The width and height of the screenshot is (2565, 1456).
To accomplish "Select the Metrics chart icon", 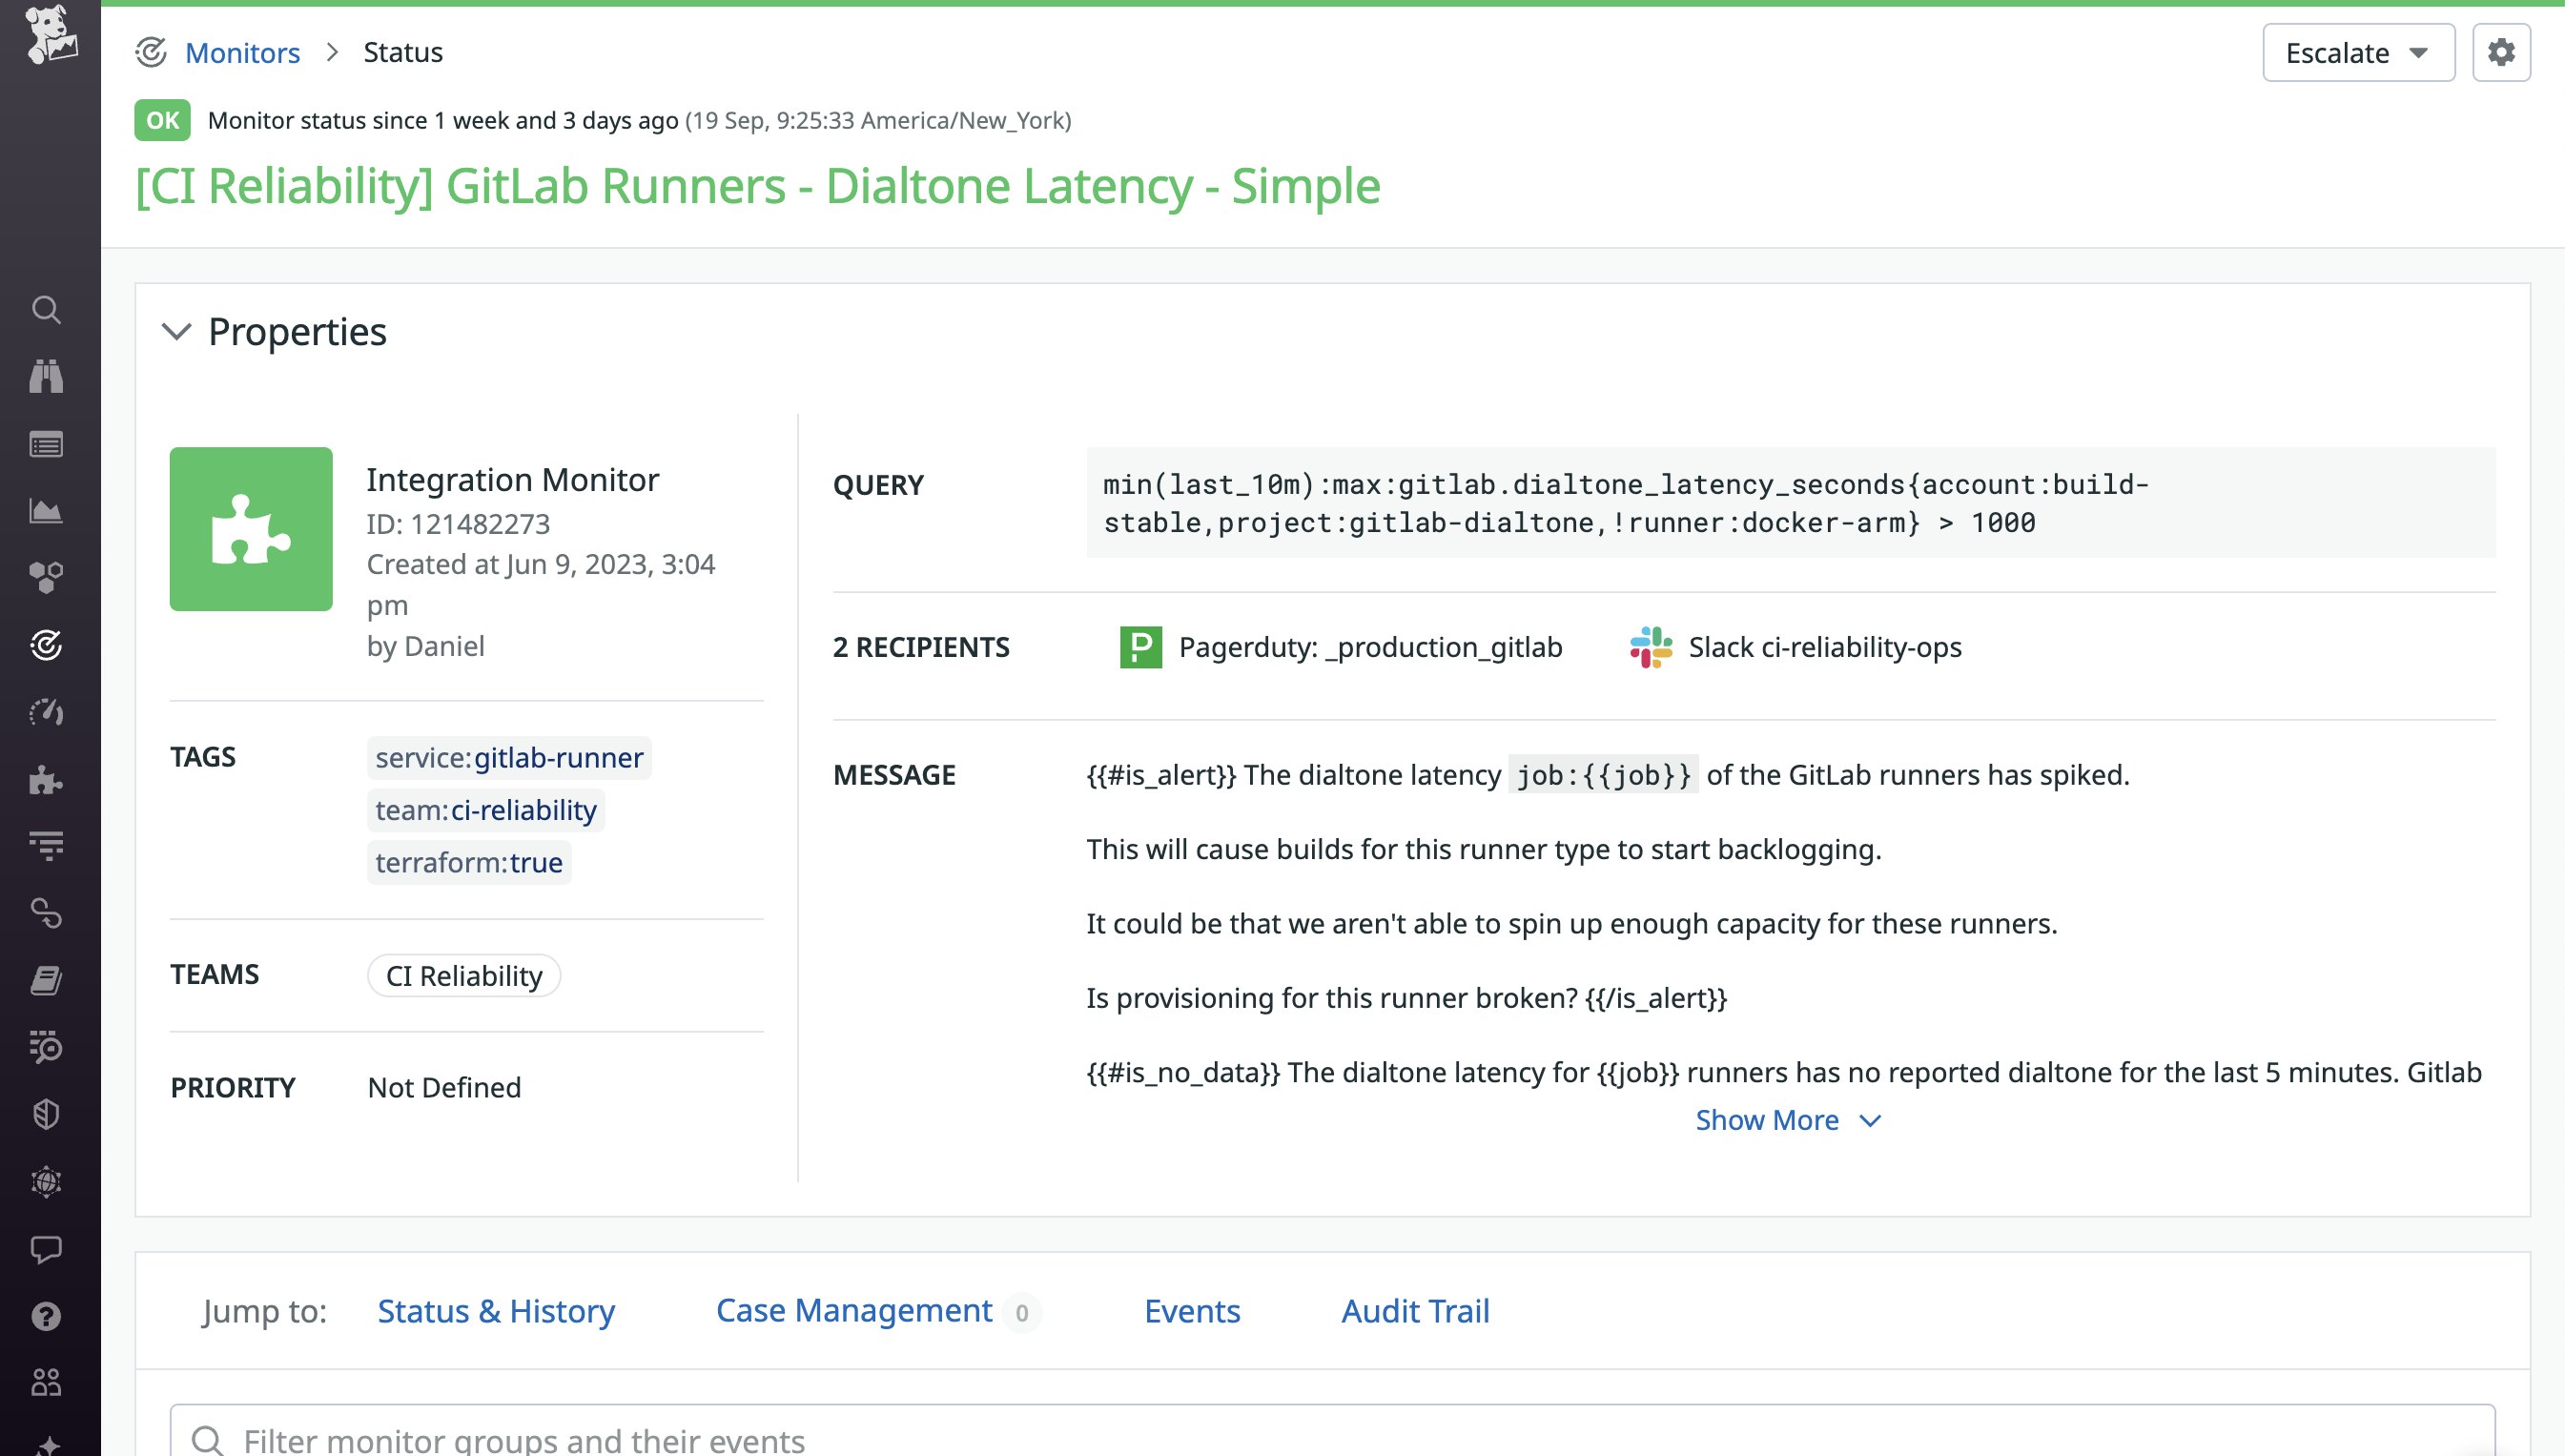I will [47, 511].
